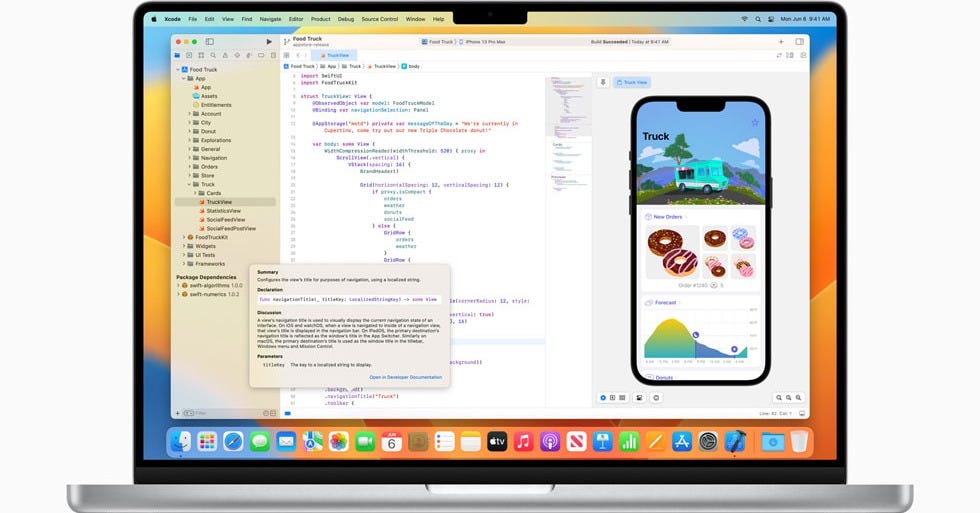Image resolution: width=980 pixels, height=513 pixels.
Task: Click the New Orders card heading
Action: [664, 217]
